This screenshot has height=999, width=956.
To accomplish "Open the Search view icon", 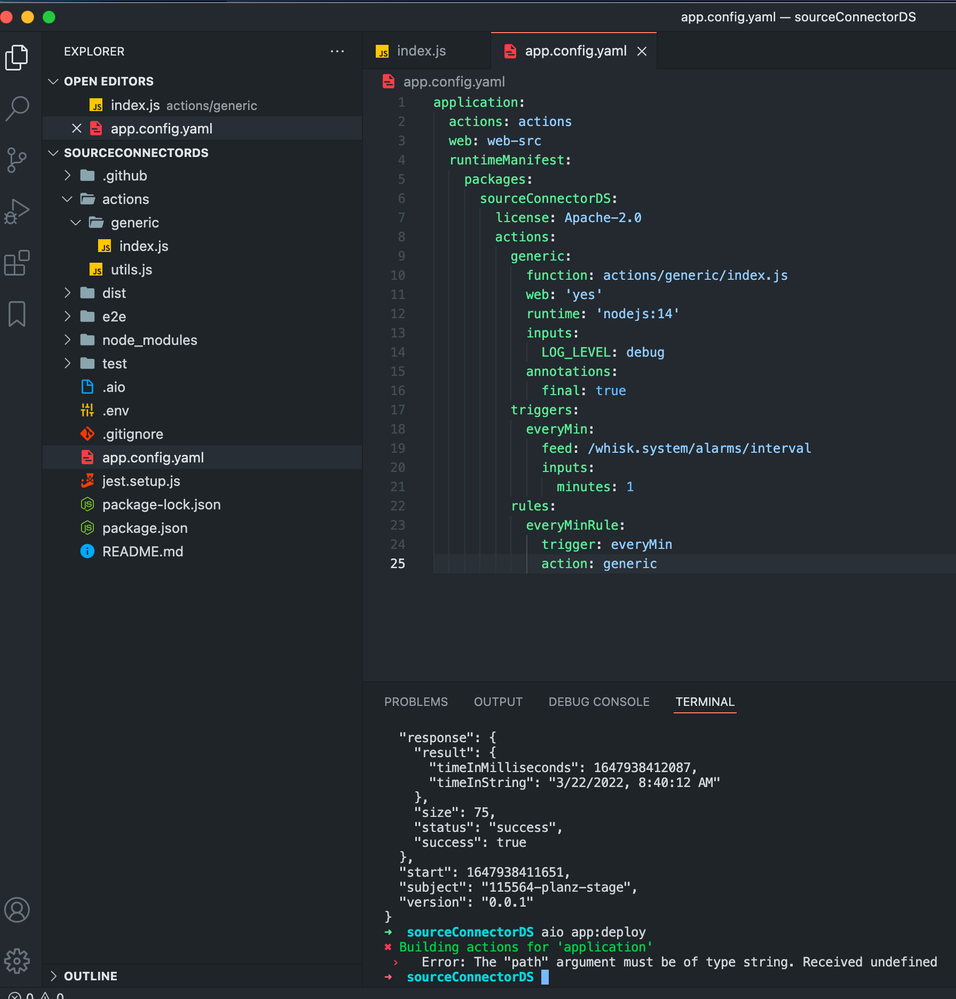I will click(17, 109).
